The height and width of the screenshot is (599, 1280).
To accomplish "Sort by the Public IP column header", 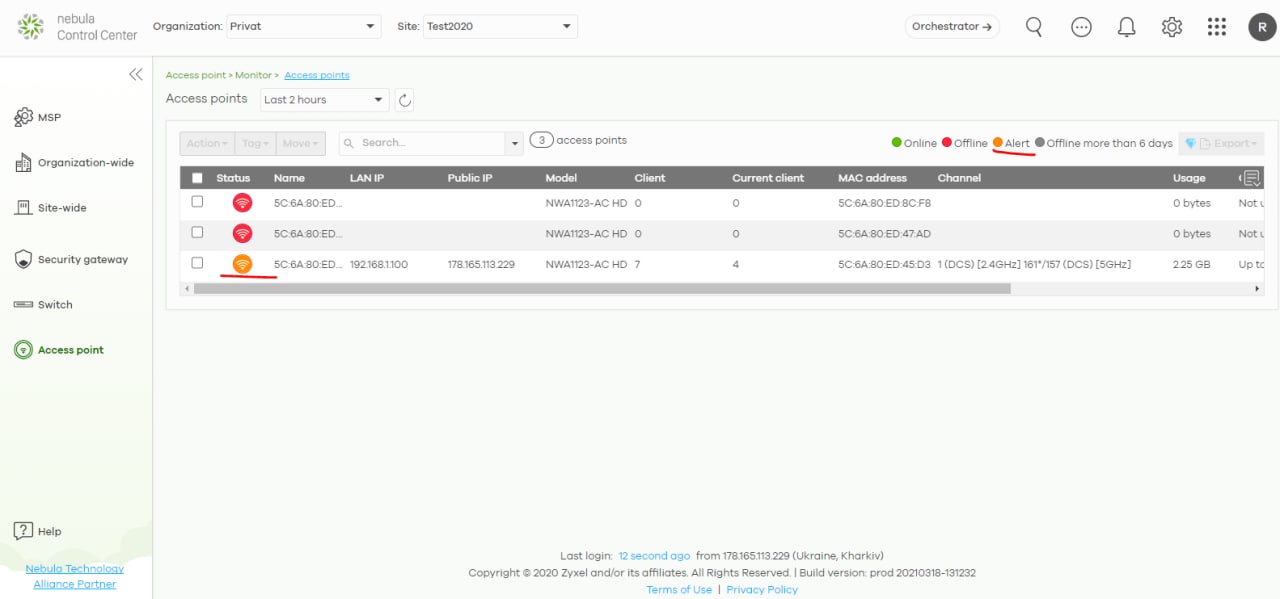I will click(470, 178).
